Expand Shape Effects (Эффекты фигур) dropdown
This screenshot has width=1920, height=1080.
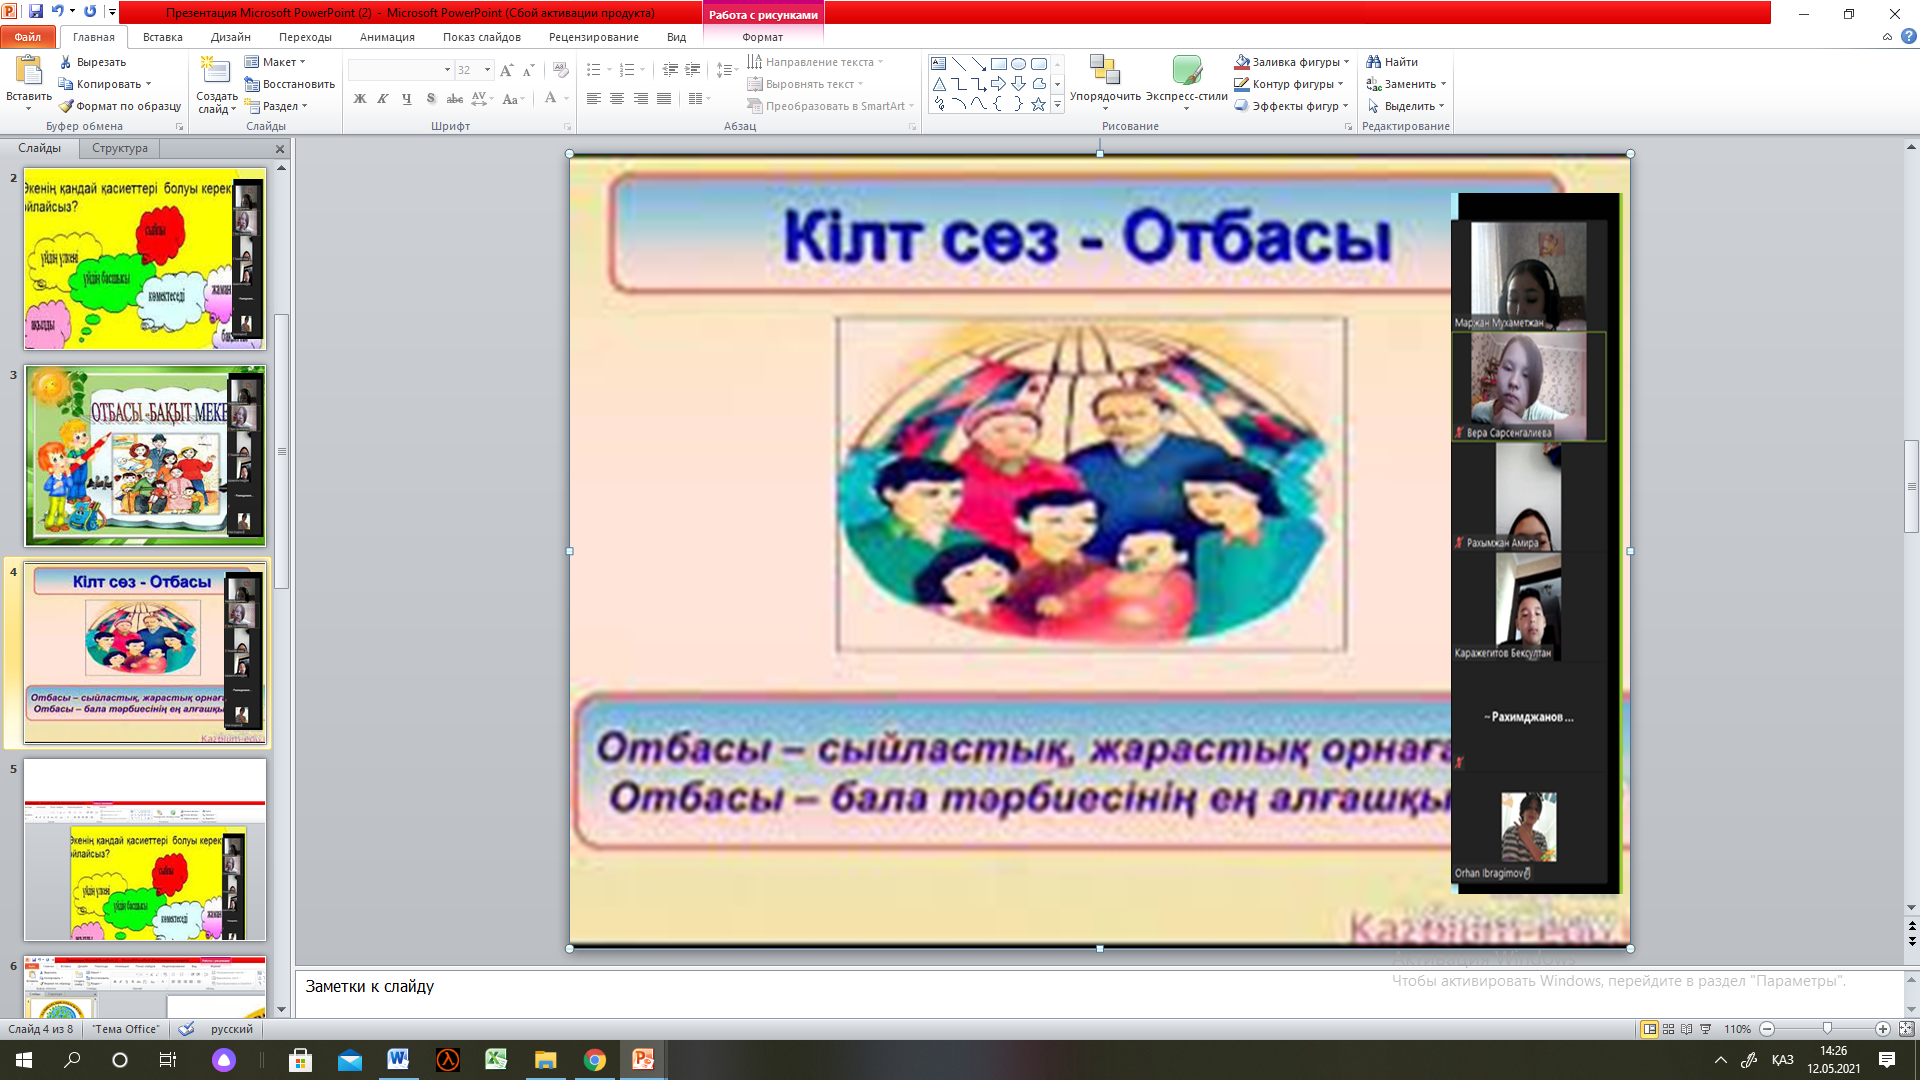point(1345,106)
